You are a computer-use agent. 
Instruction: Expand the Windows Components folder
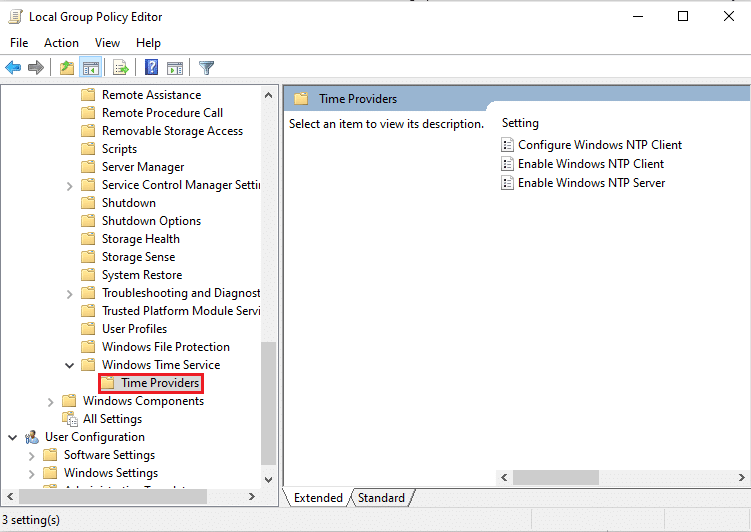[x=51, y=401]
